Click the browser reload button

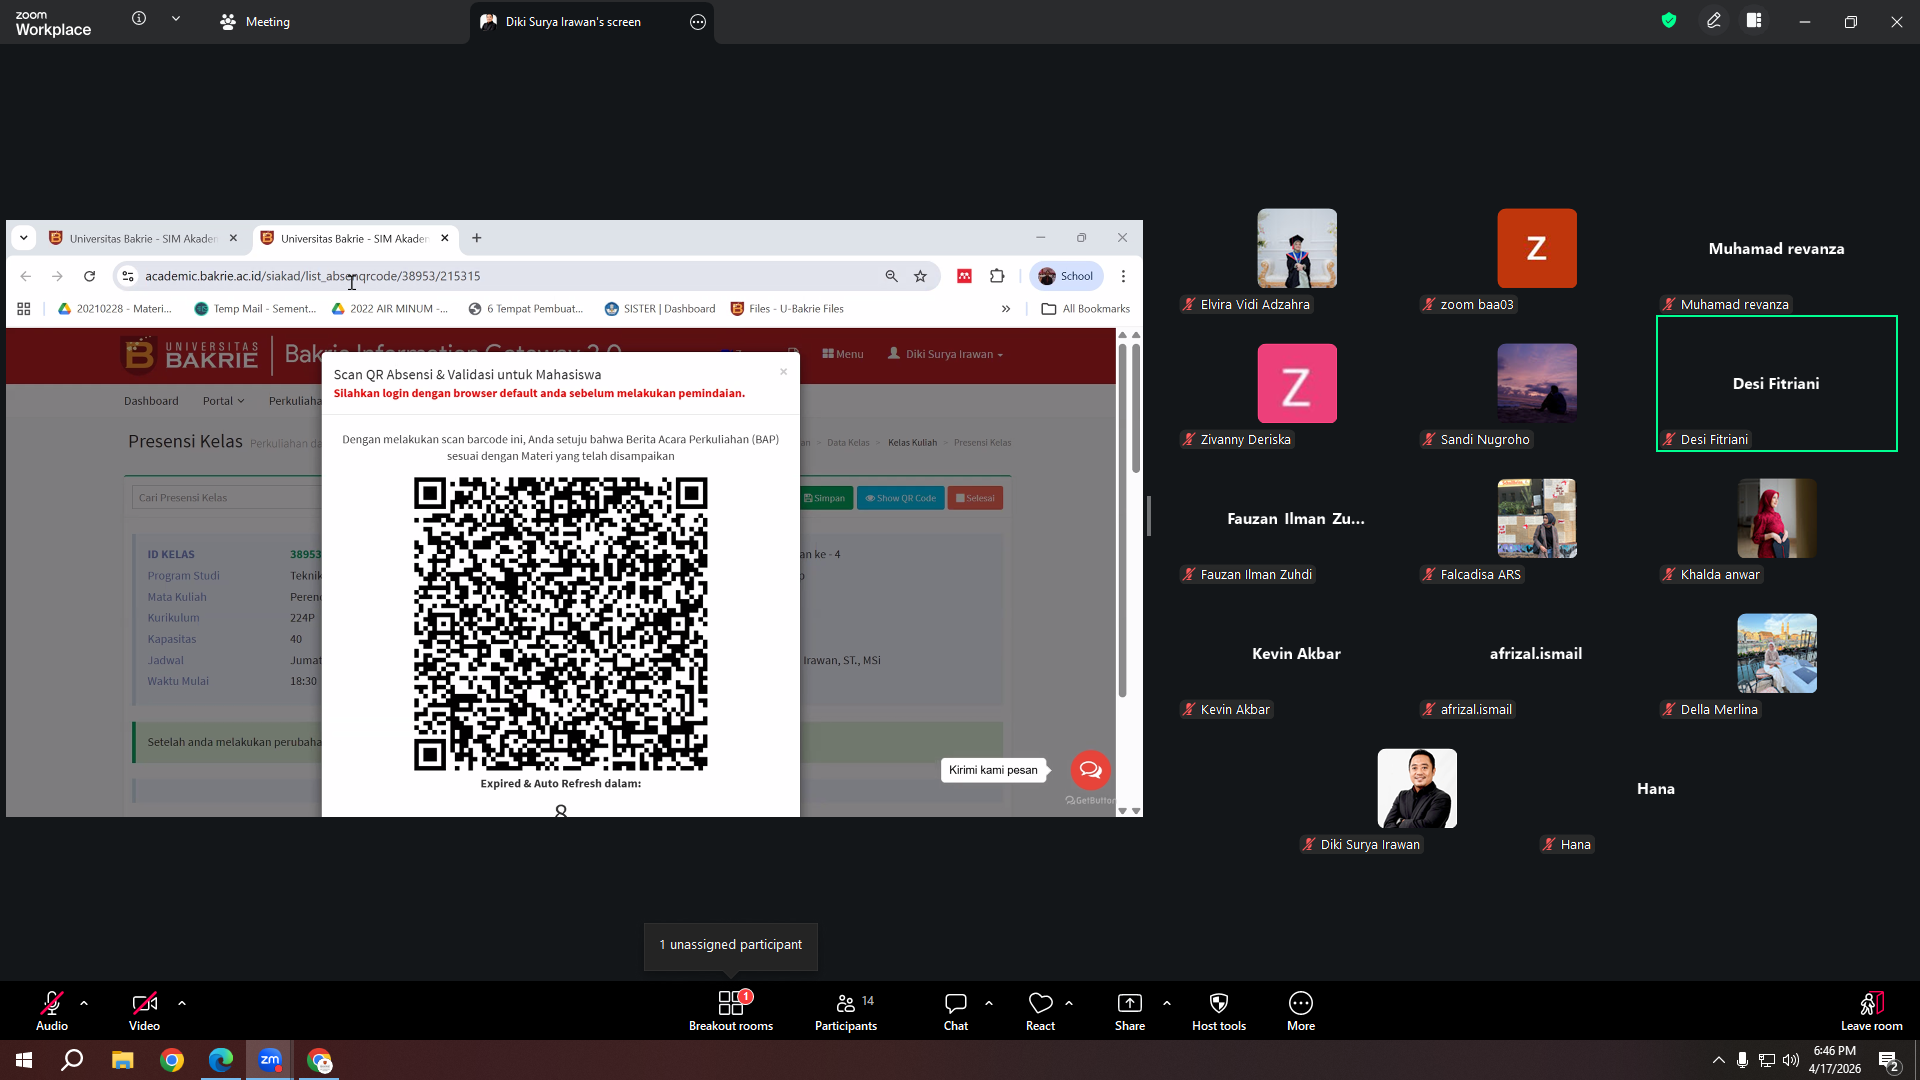[90, 276]
